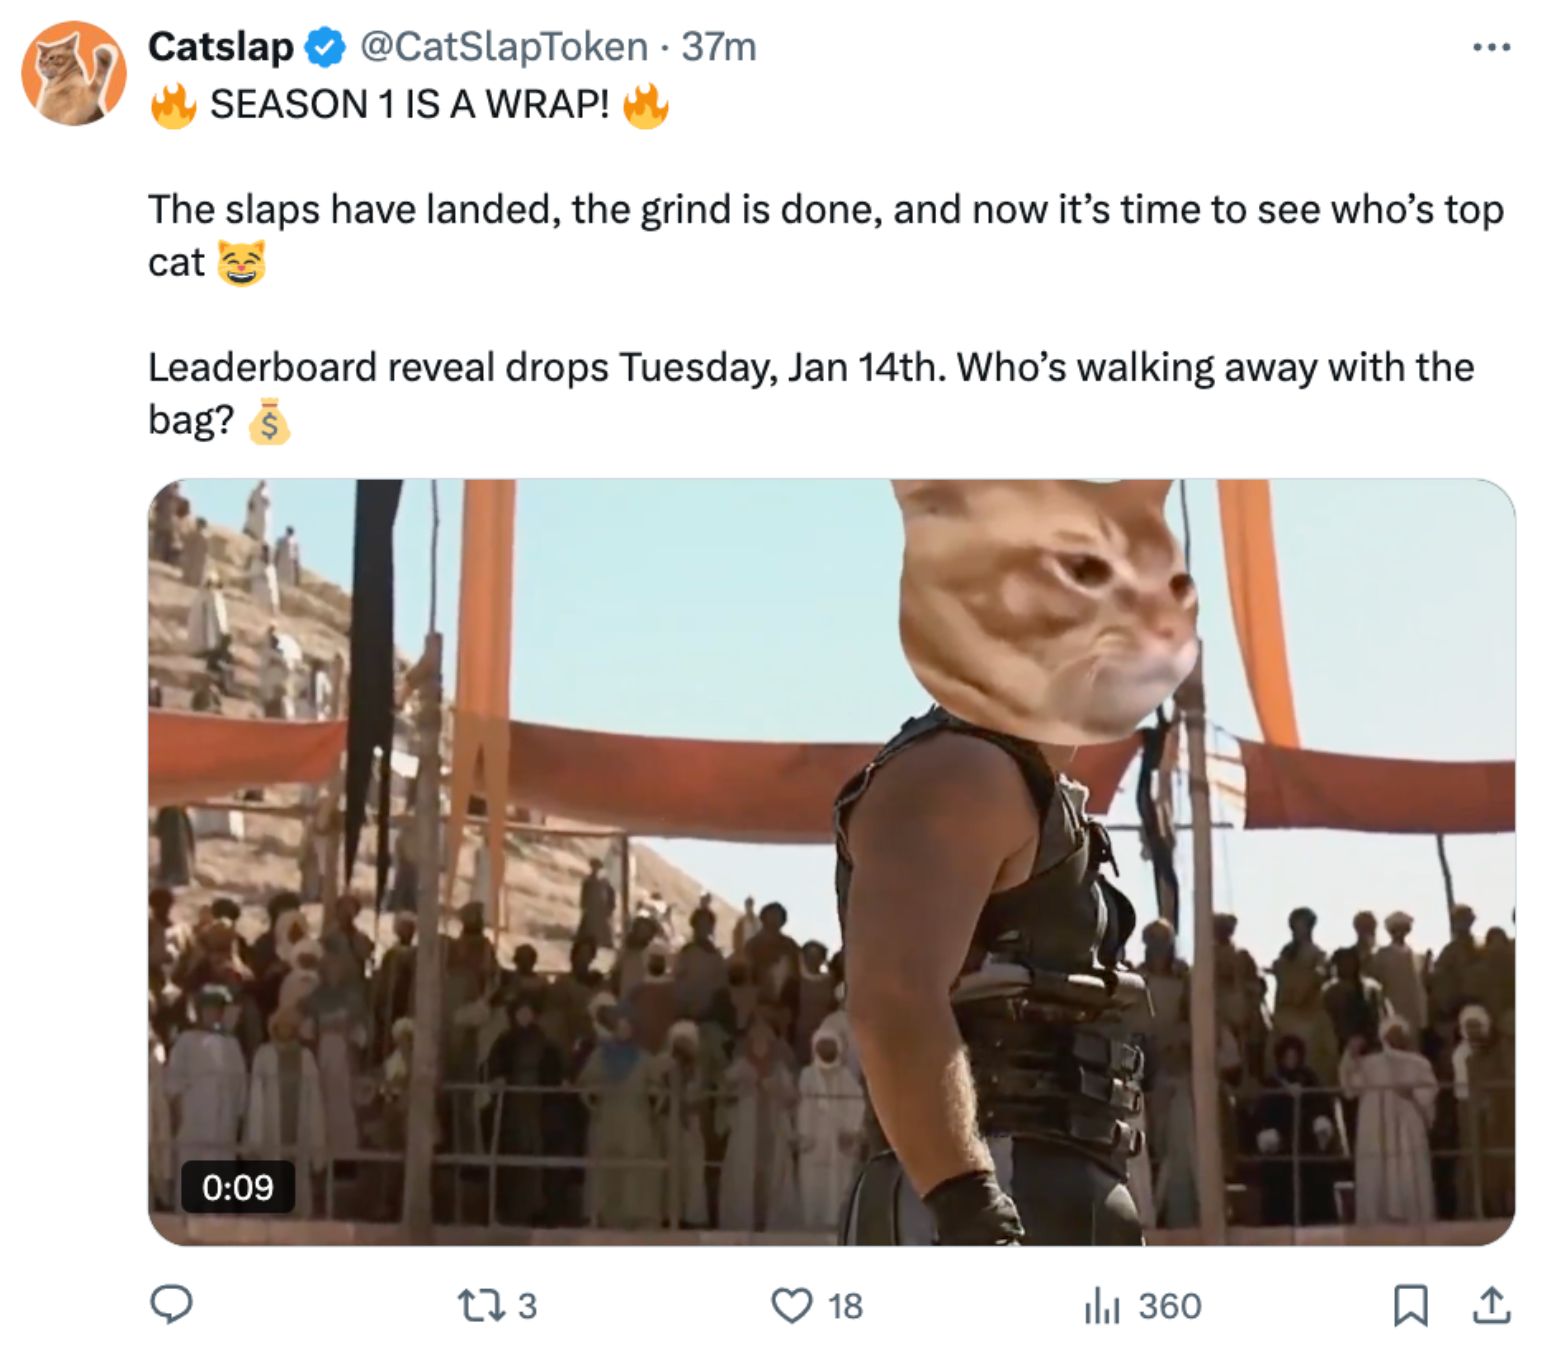This screenshot has width=1544, height=1360.
Task: Click the "SEASON 1 IS A WRAP!" text
Action: [409, 104]
